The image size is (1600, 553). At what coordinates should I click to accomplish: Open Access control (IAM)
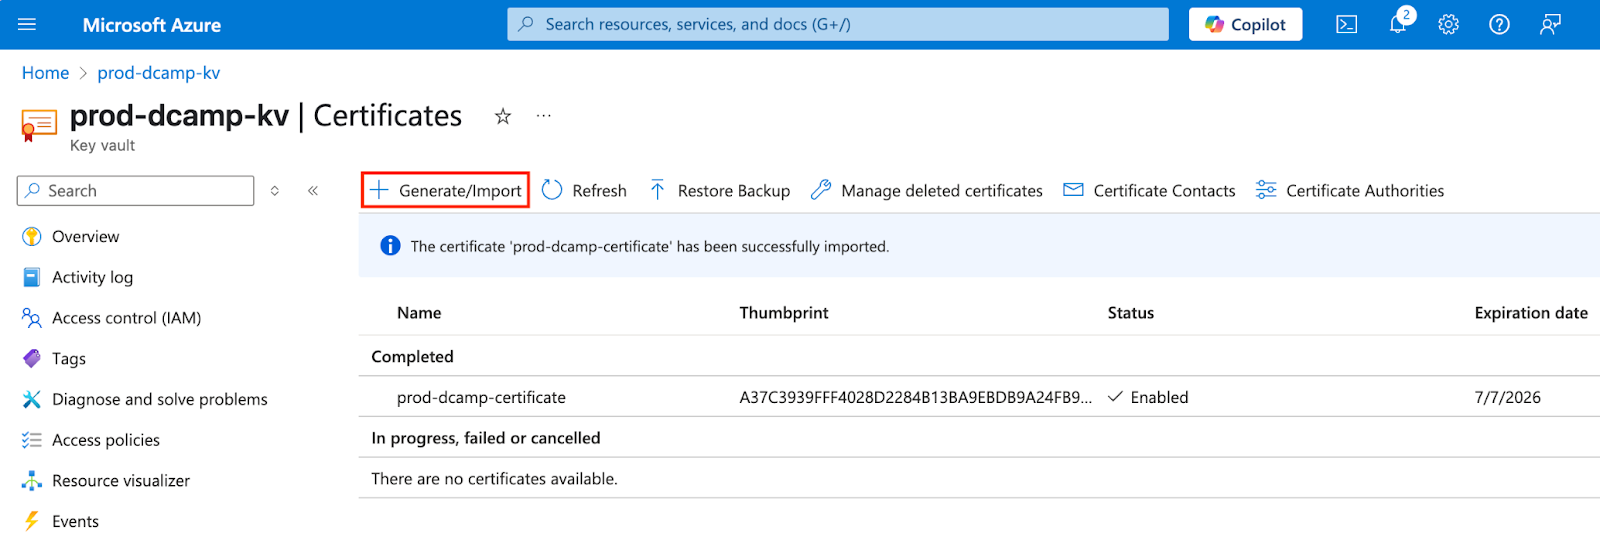click(x=127, y=318)
